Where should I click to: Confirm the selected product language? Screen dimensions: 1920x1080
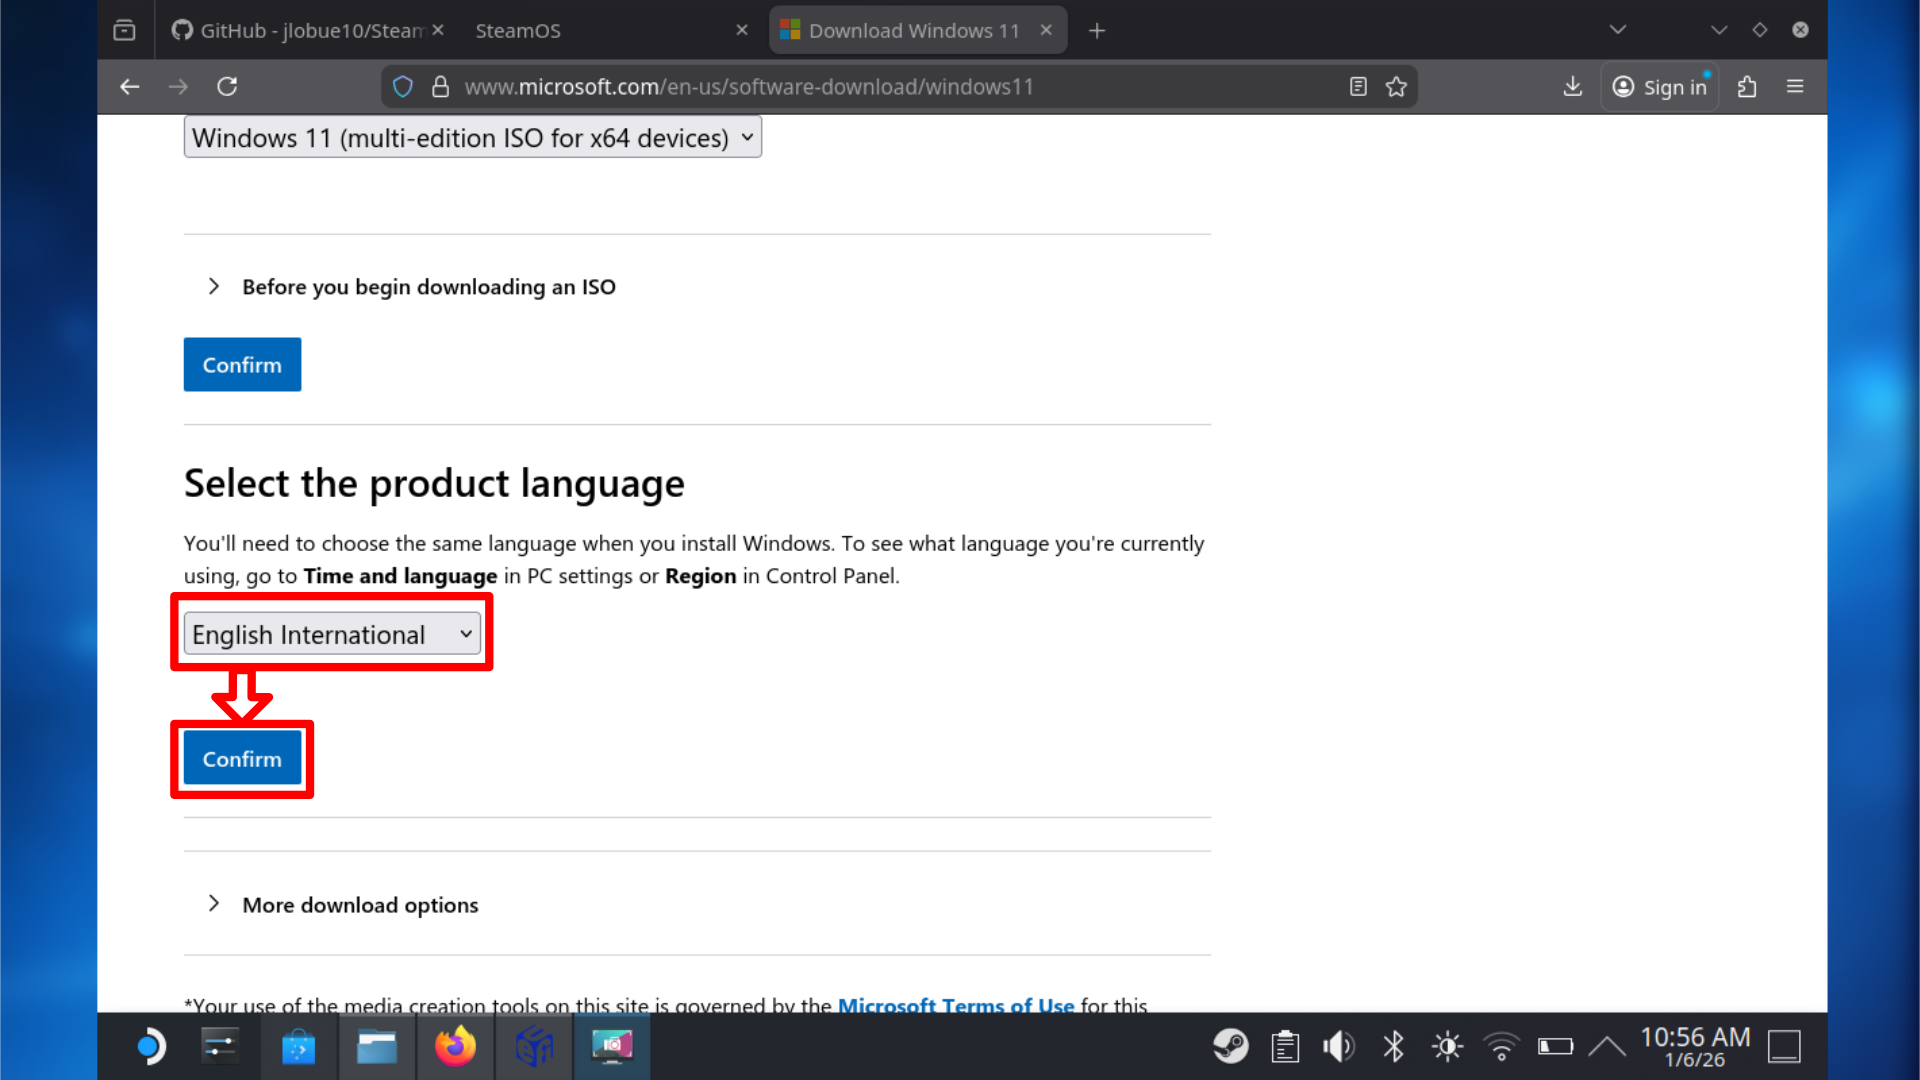click(242, 760)
